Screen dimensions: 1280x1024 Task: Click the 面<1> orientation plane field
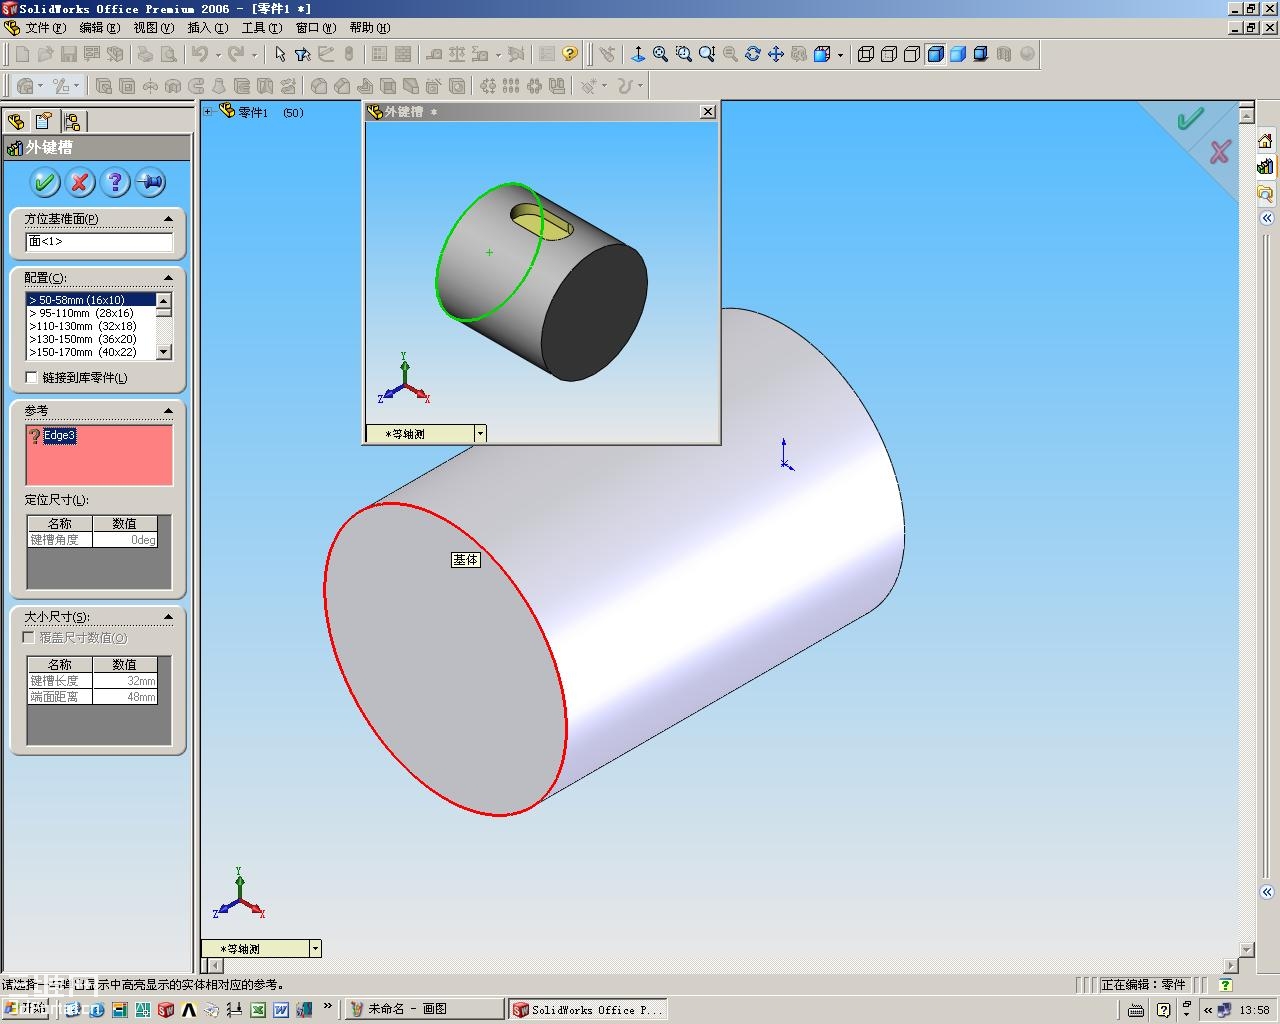(x=99, y=241)
